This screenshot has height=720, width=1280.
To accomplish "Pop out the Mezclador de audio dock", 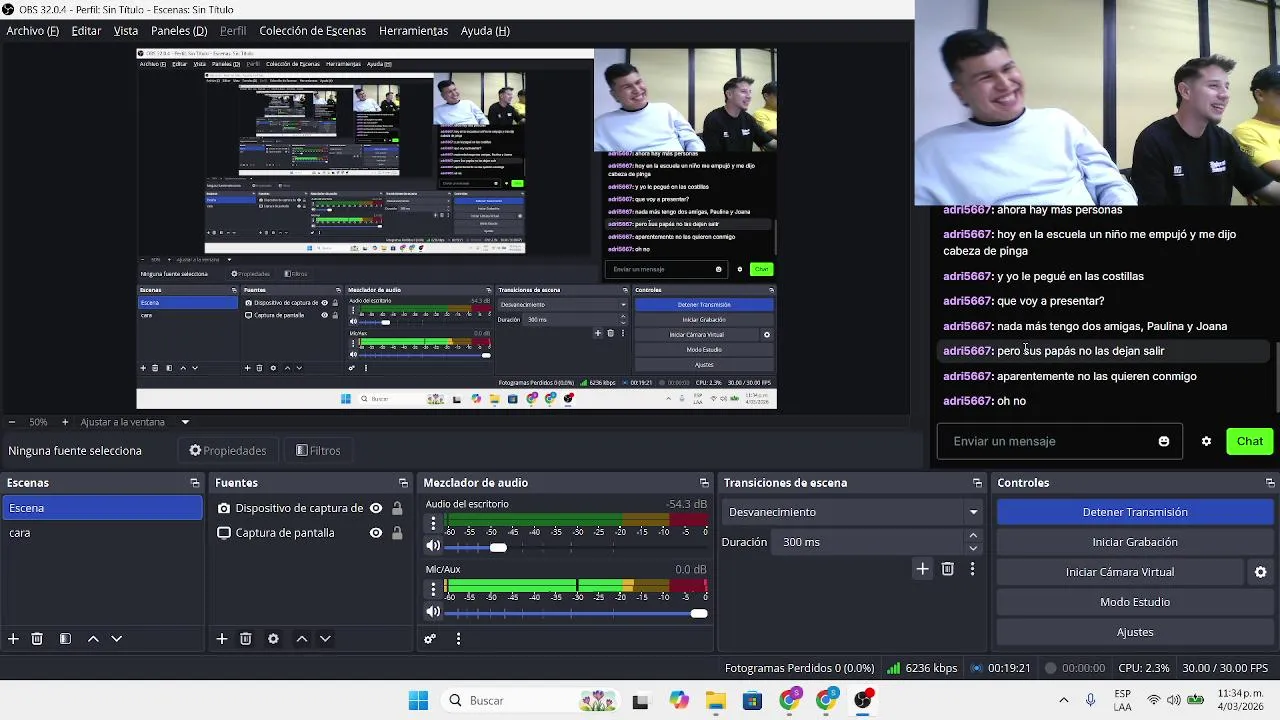I will [x=704, y=483].
